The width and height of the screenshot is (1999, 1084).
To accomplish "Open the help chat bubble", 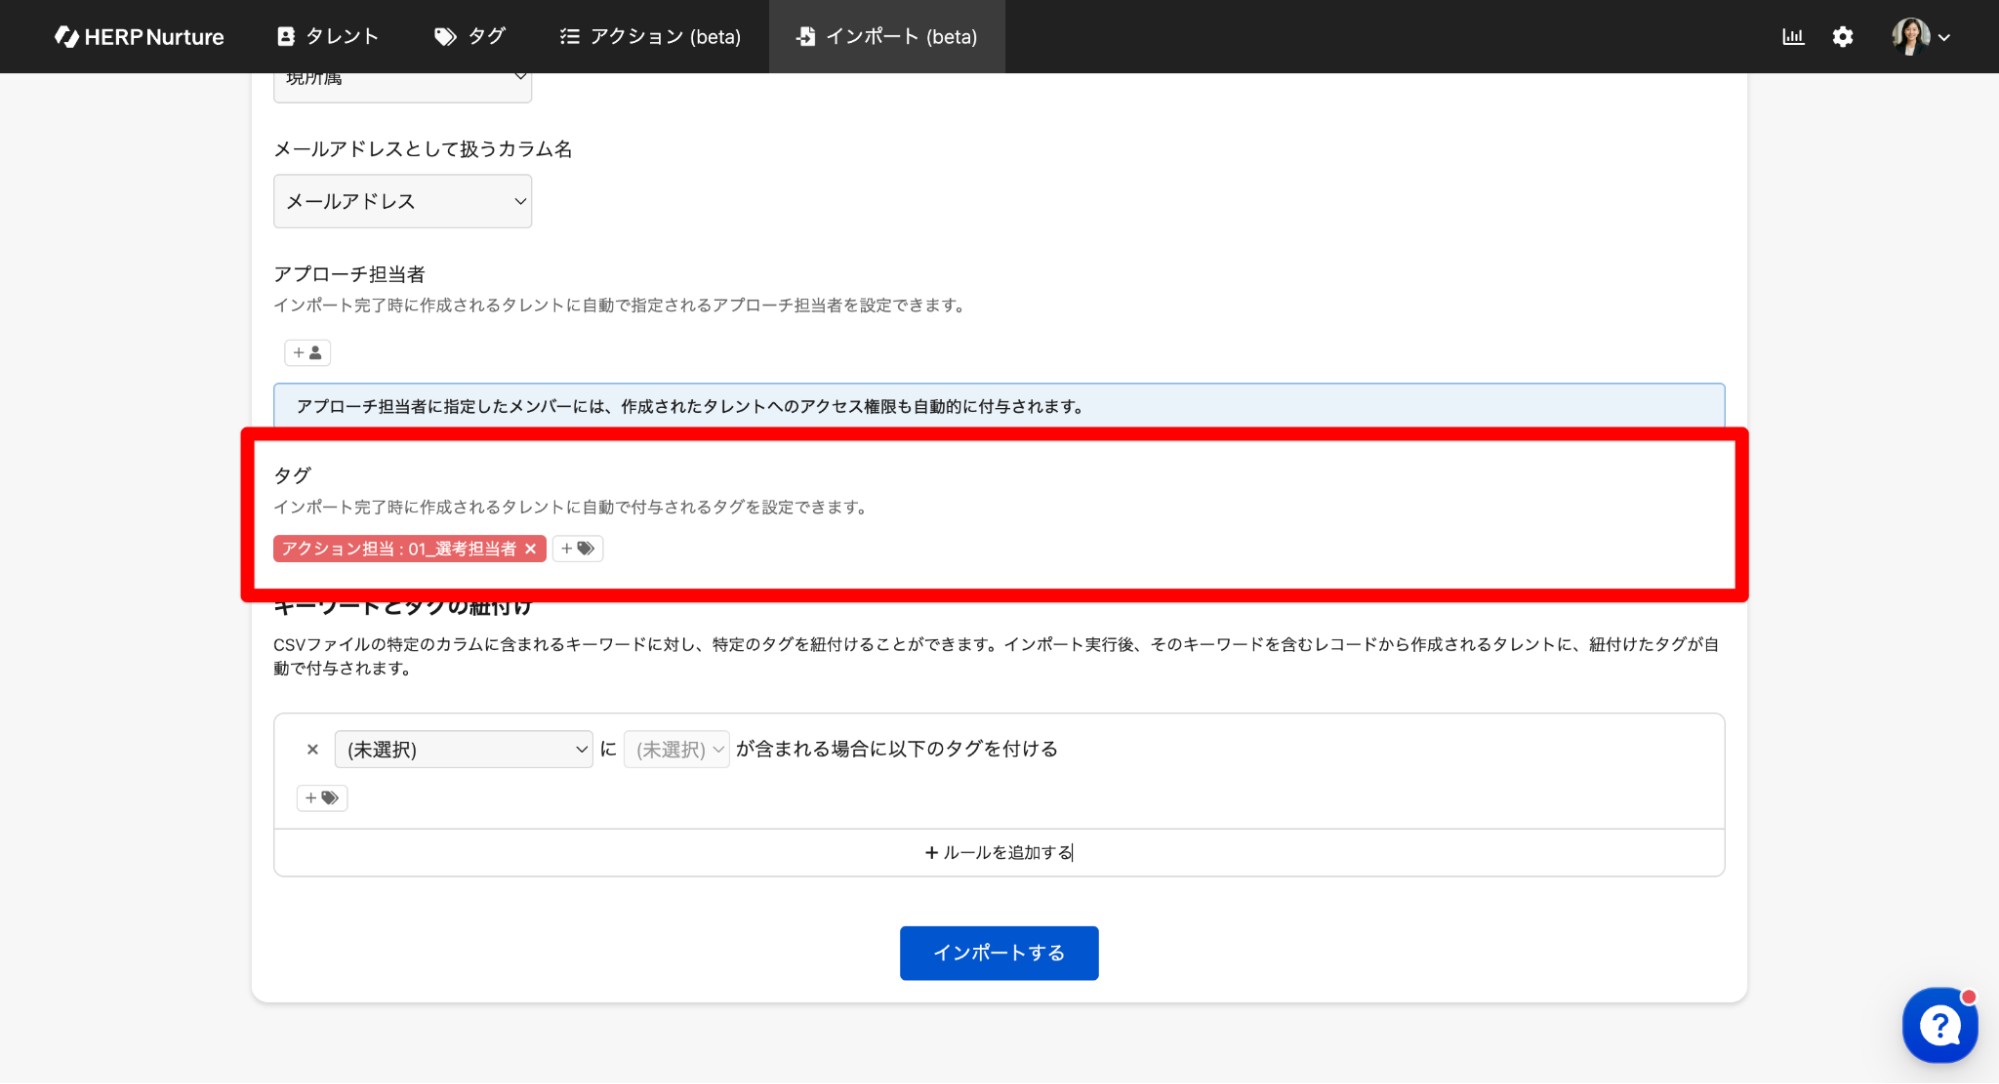I will click(1939, 1025).
